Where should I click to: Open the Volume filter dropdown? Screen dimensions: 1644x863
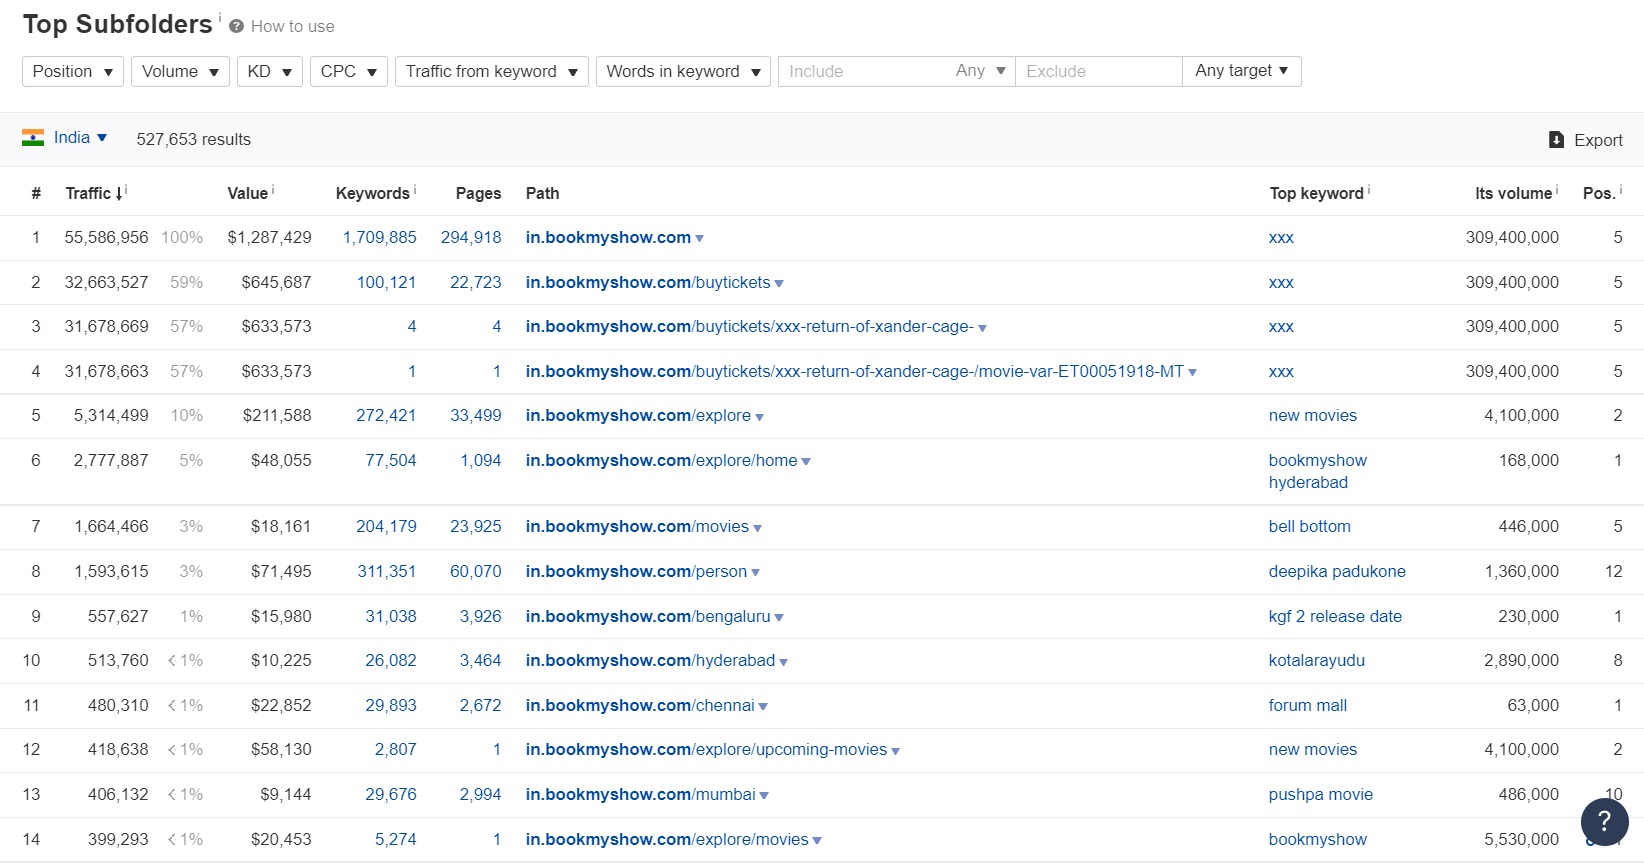tap(180, 71)
